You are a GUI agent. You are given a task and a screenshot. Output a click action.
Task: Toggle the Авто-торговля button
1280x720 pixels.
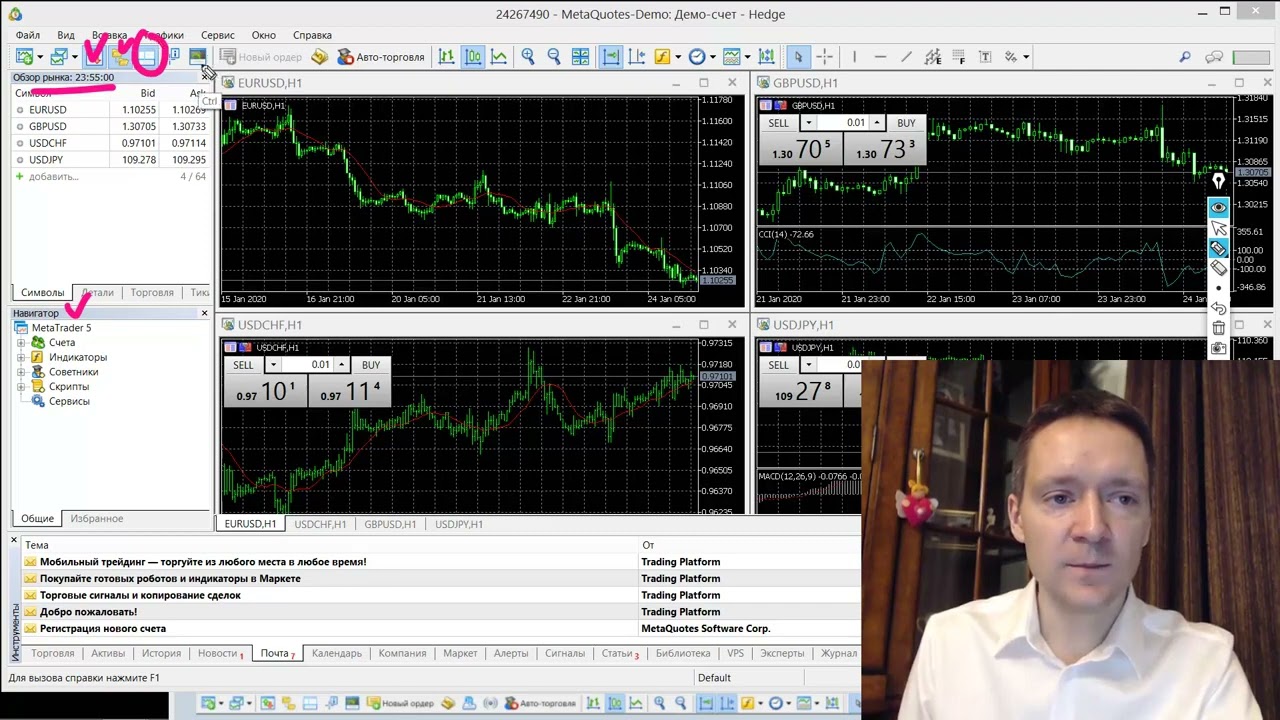point(380,57)
